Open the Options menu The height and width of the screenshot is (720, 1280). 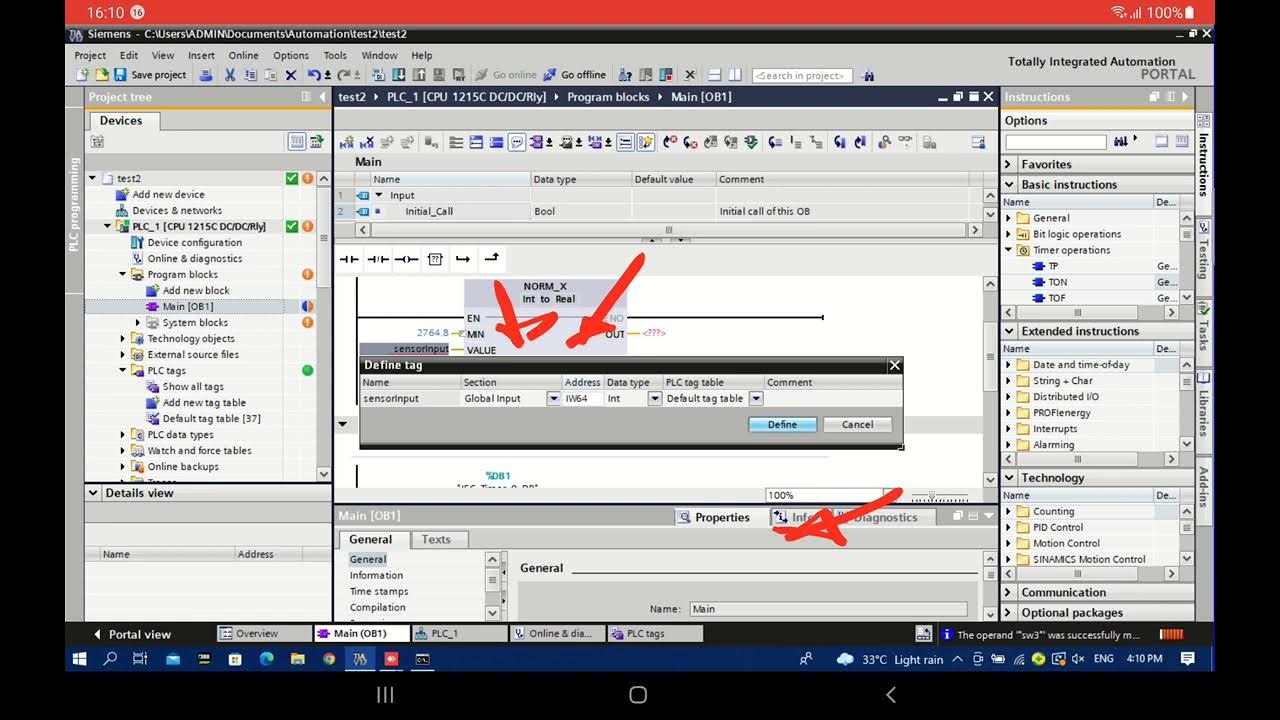pyautogui.click(x=291, y=55)
